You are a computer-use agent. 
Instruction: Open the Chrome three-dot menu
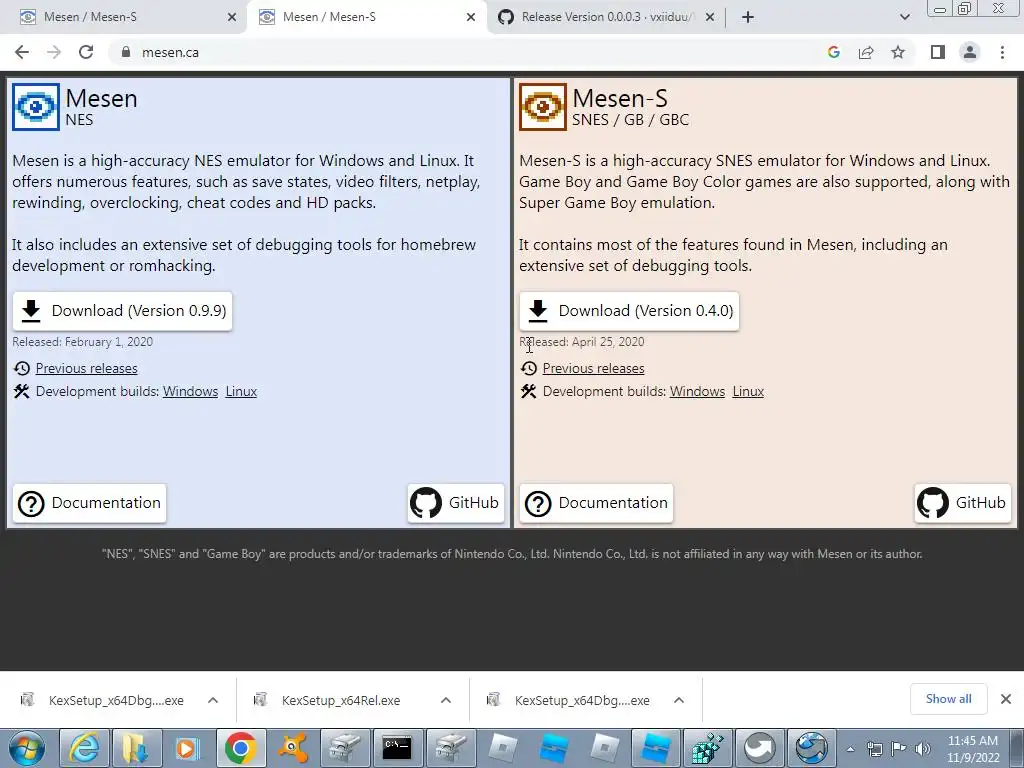pyautogui.click(x=1002, y=52)
